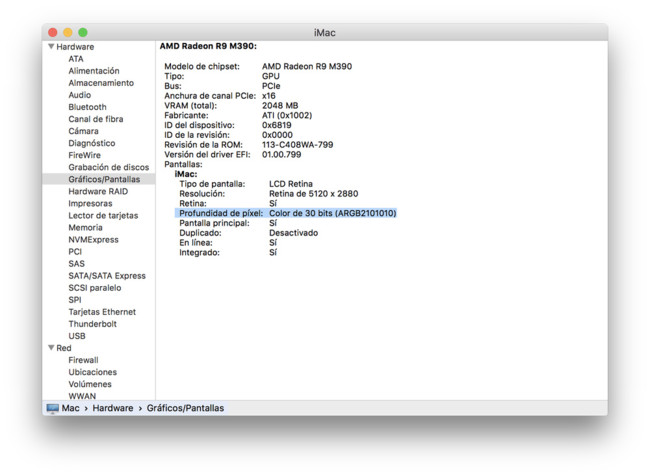Screen dimensions: 650x476
Task: Select the VRAM (total) 2048 MB row
Action: [231, 105]
